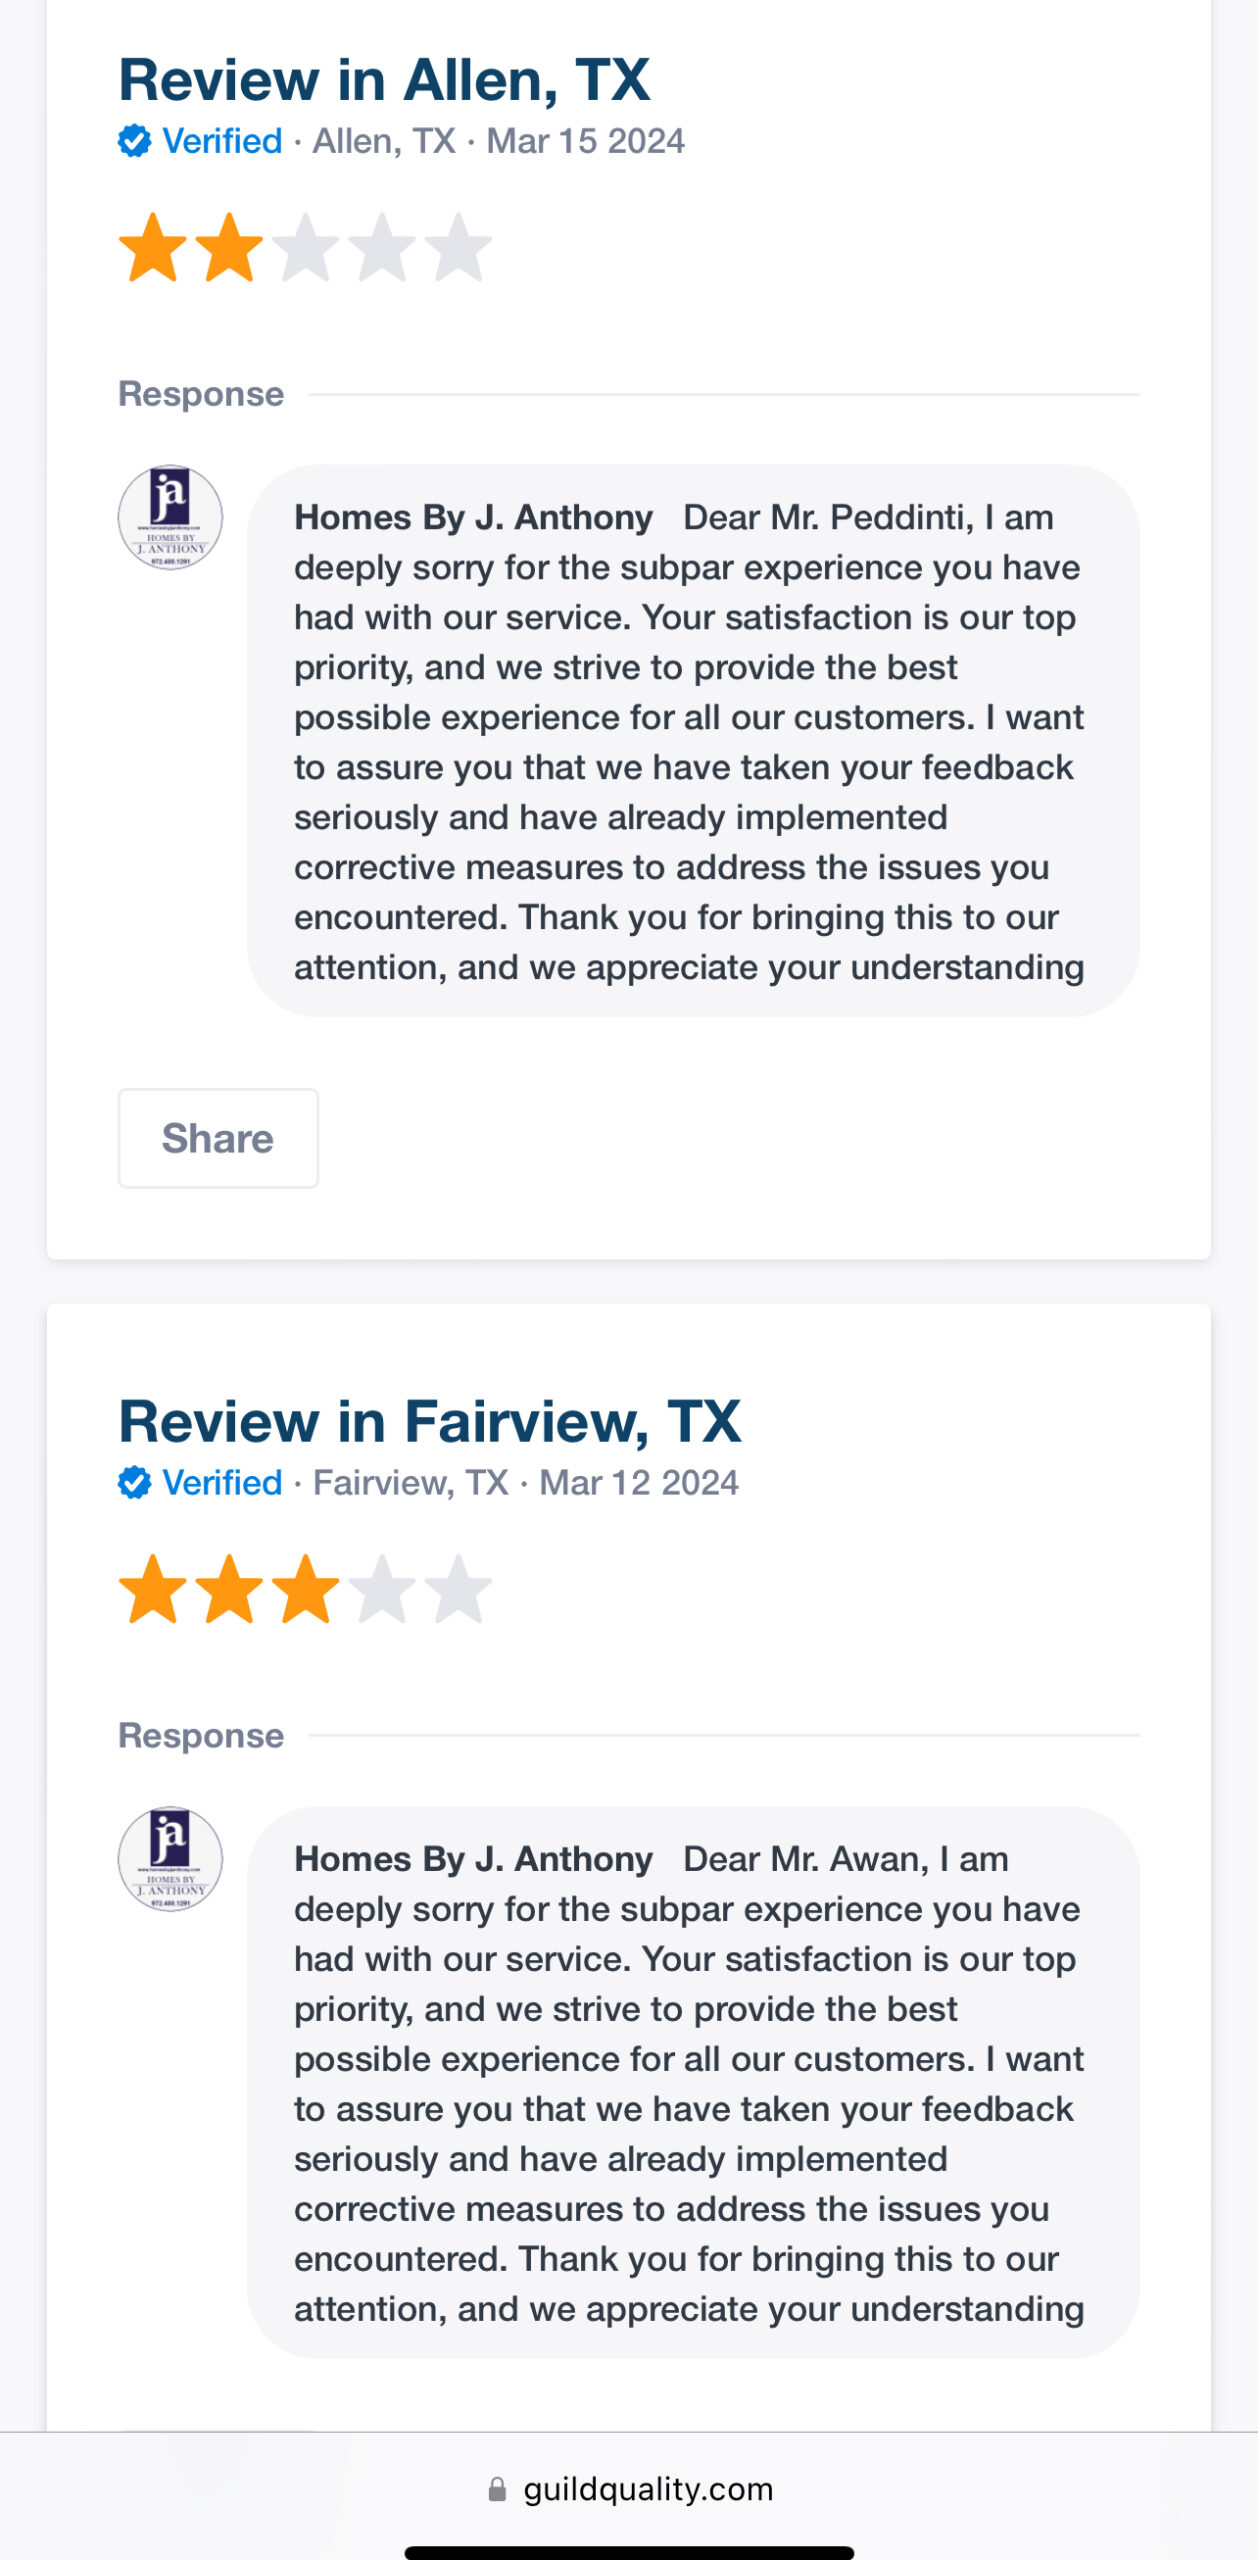Click the Verified link under Fairview review

(x=222, y=1482)
